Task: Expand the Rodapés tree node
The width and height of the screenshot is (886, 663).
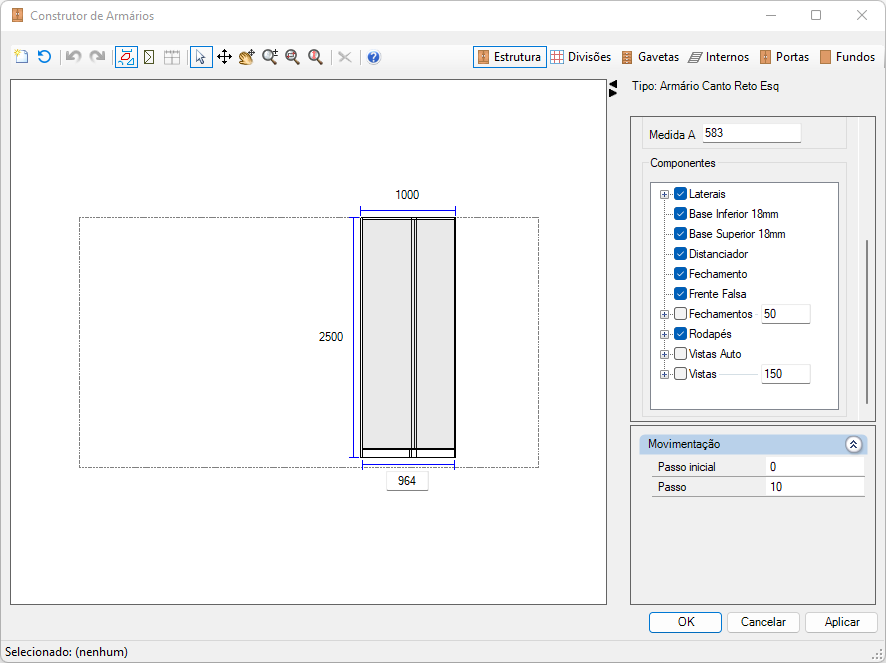Action: (x=664, y=335)
